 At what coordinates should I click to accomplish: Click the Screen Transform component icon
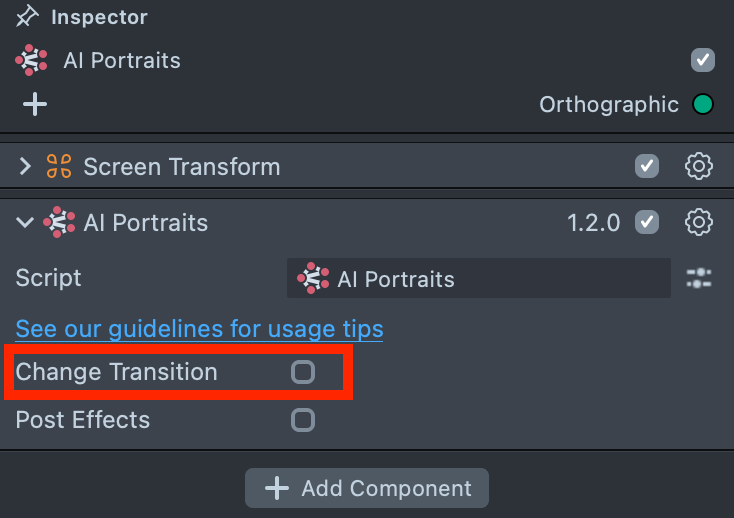(x=59, y=167)
